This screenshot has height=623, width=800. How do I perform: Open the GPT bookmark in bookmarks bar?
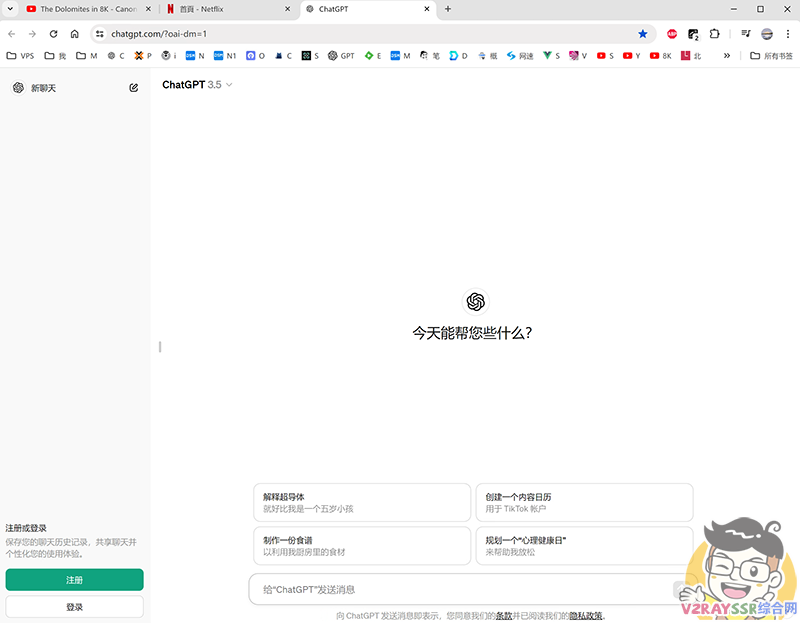click(341, 56)
